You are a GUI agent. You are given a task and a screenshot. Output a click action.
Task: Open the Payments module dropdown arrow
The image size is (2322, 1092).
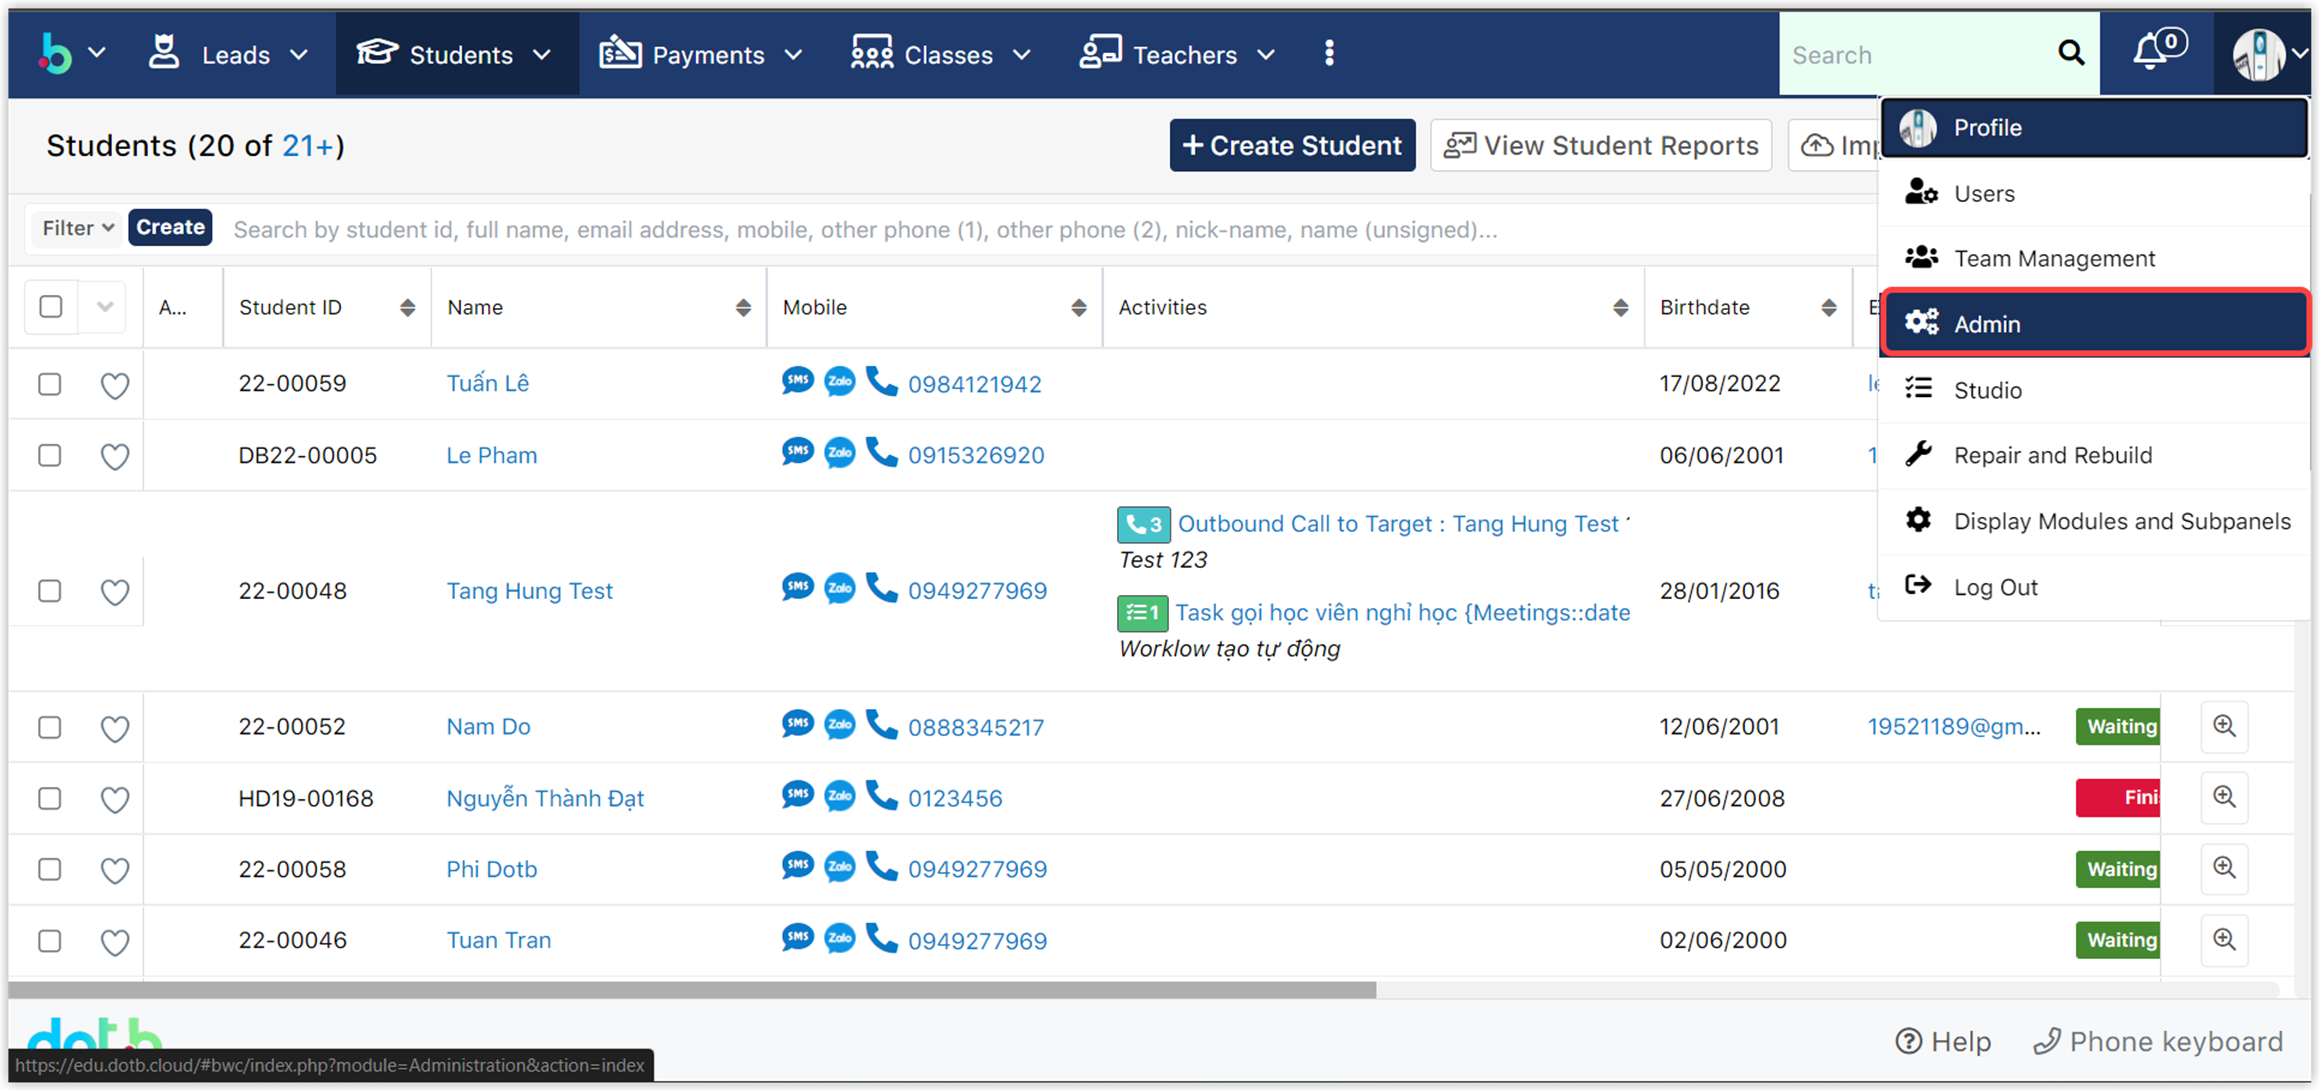794,55
